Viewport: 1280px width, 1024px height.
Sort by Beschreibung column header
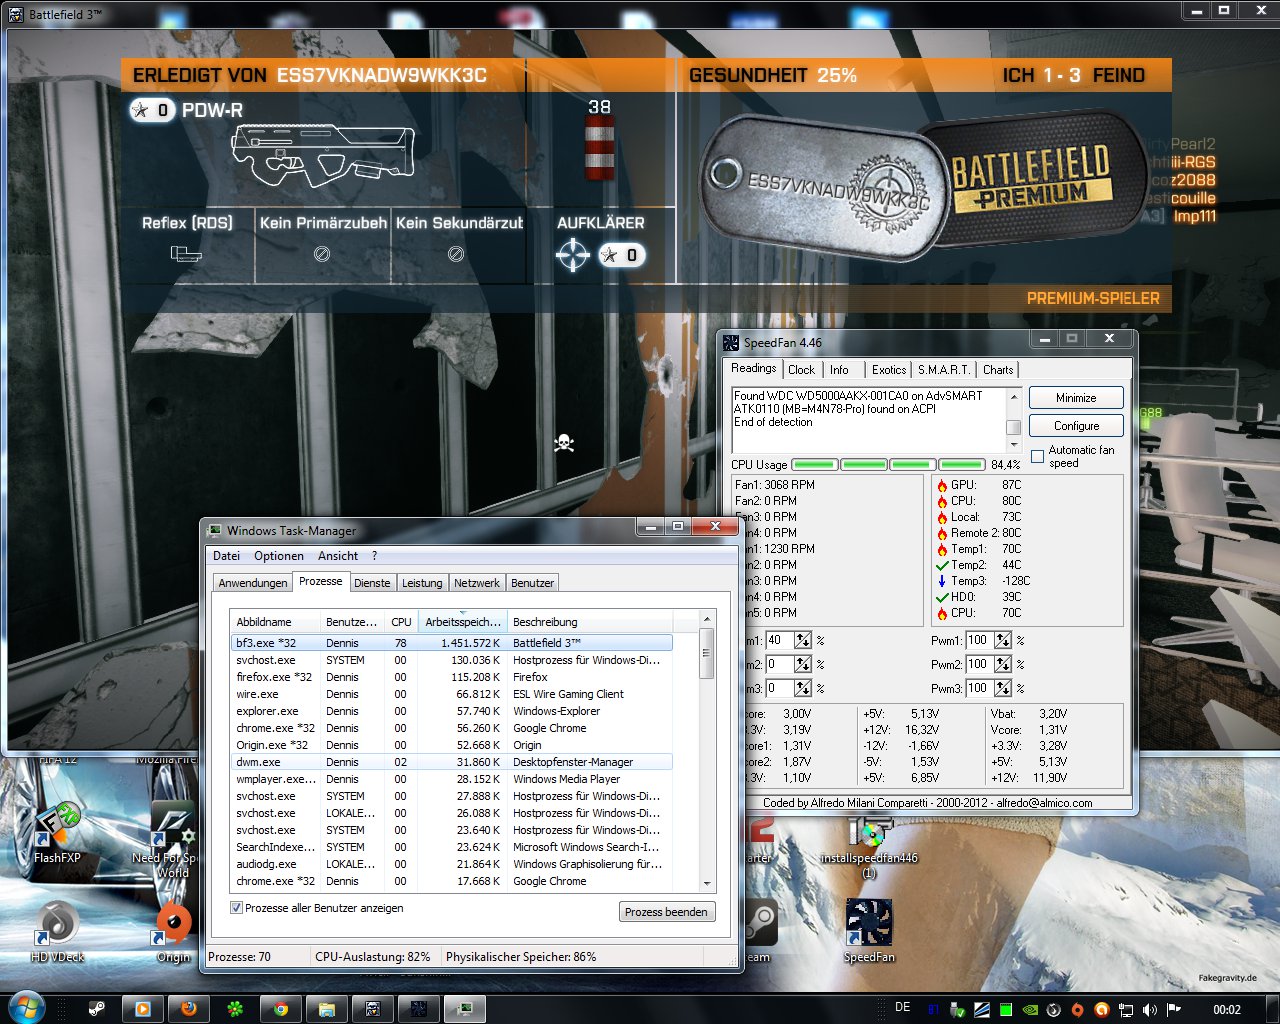[590, 621]
